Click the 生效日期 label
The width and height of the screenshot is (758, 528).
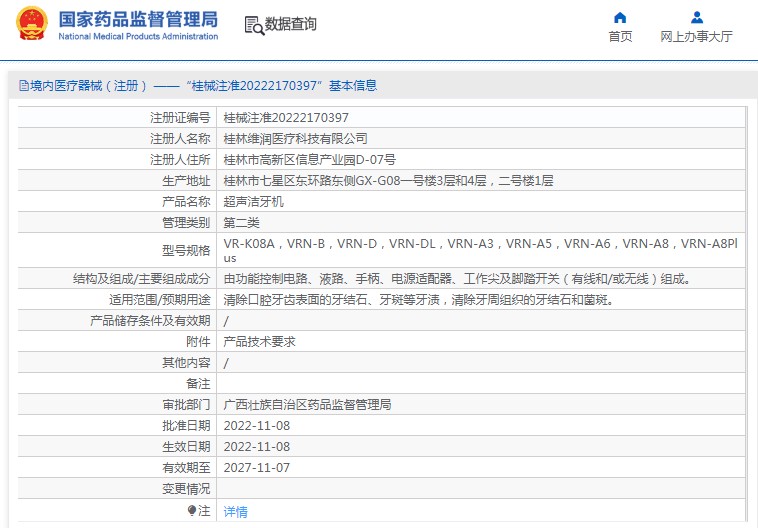point(186,447)
